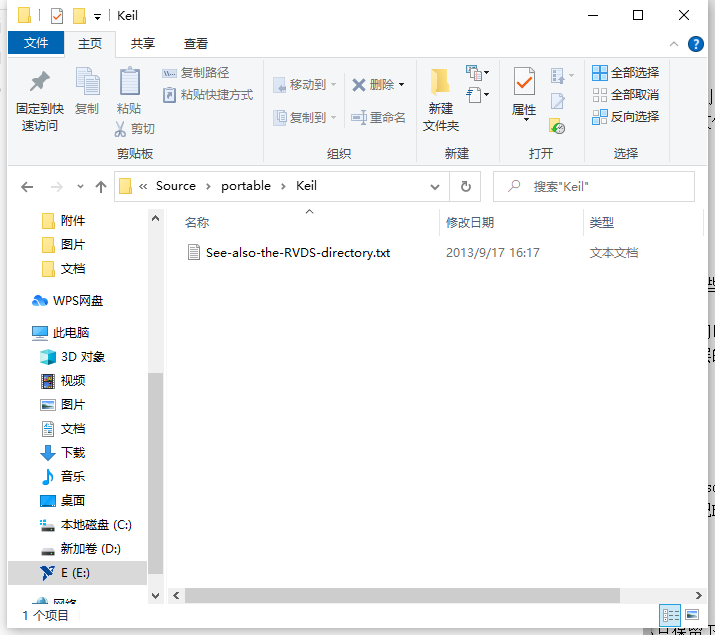The width and height of the screenshot is (715, 635).
Task: Pin to Quick Access (固定到快速访问)
Action: (x=40, y=101)
